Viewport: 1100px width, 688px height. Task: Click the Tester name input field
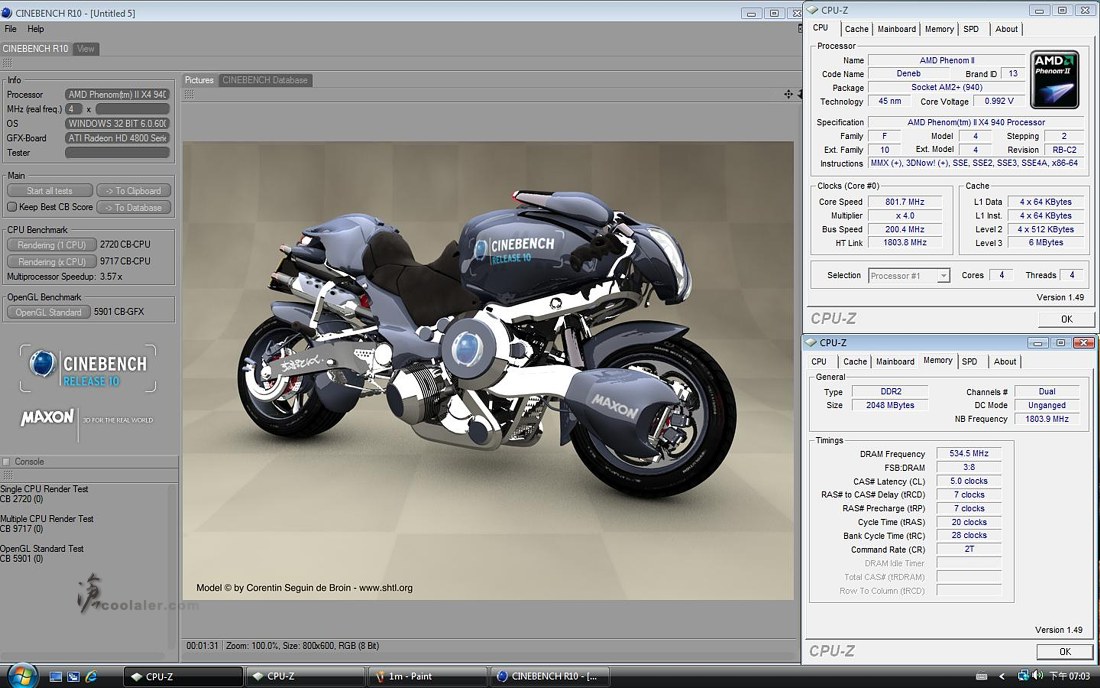(117, 152)
